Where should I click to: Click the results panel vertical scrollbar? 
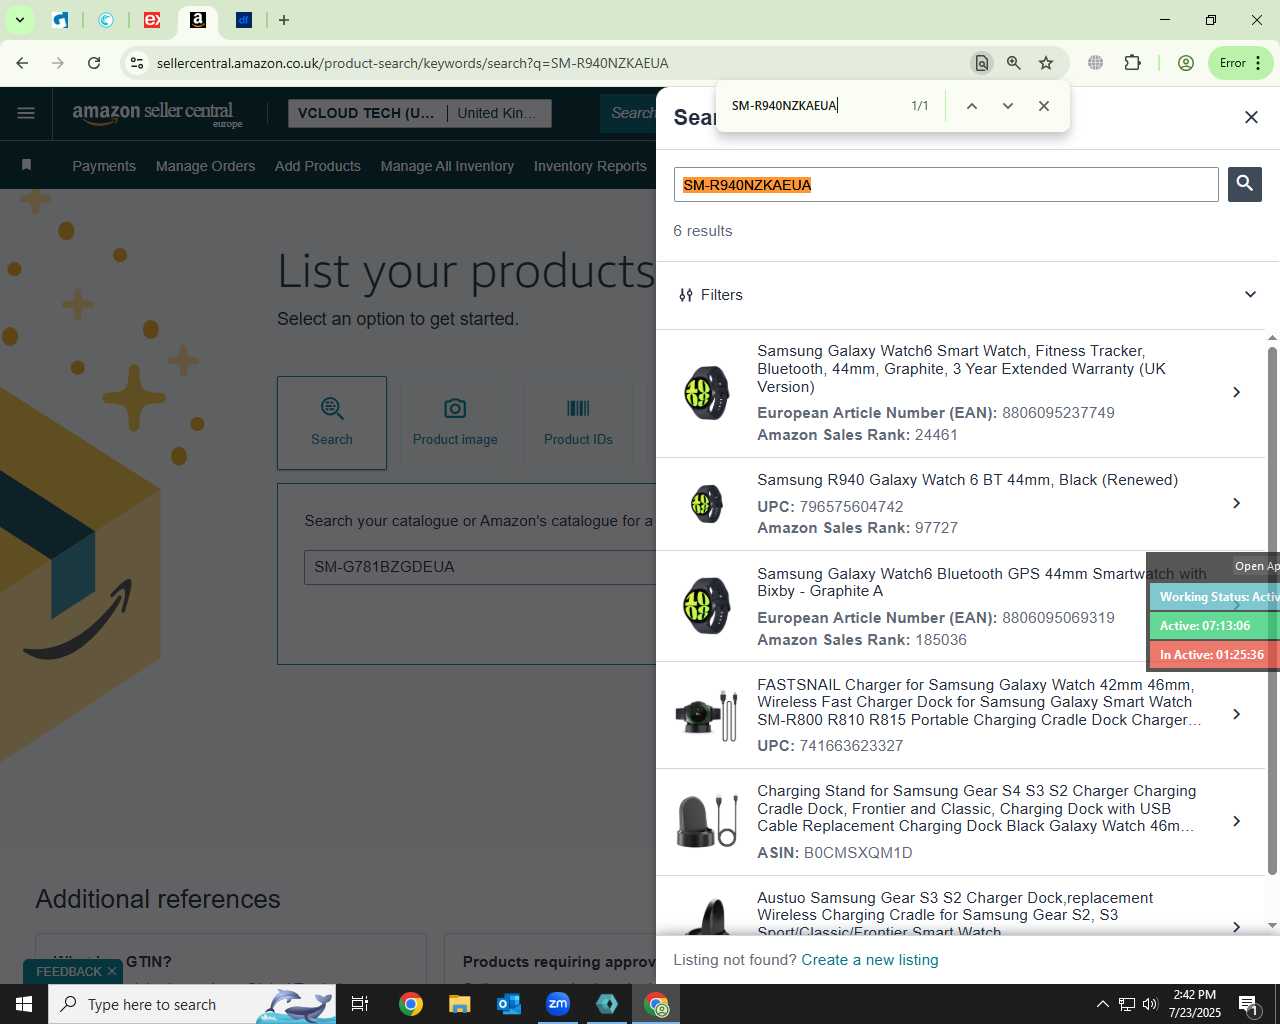click(x=1272, y=611)
